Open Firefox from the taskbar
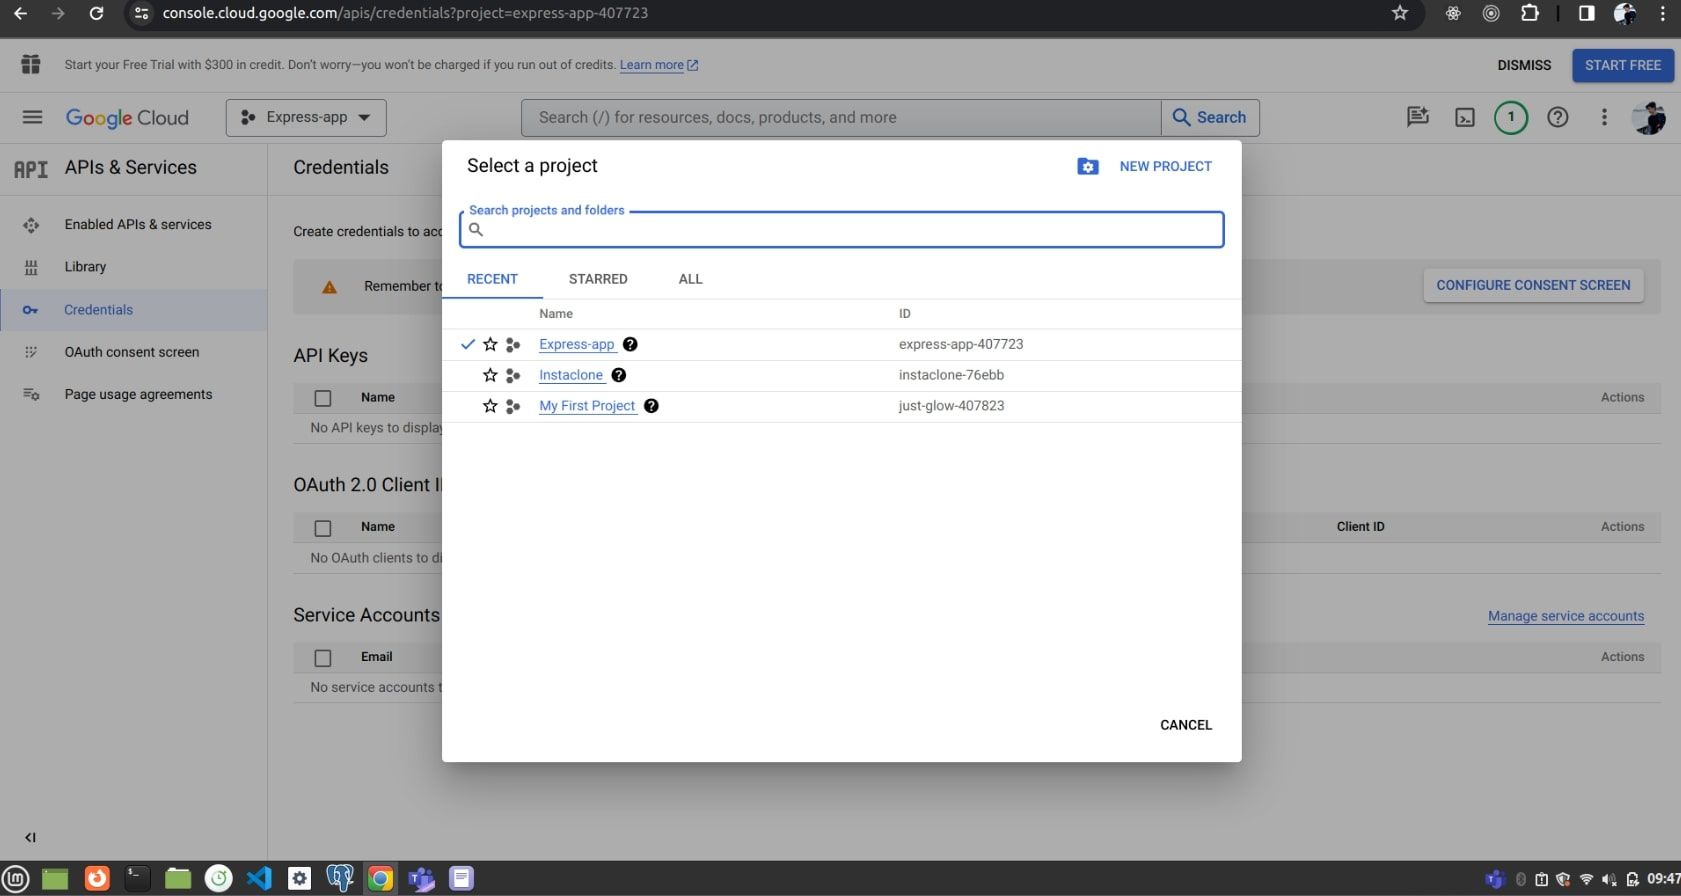The width and height of the screenshot is (1681, 896). click(x=97, y=878)
